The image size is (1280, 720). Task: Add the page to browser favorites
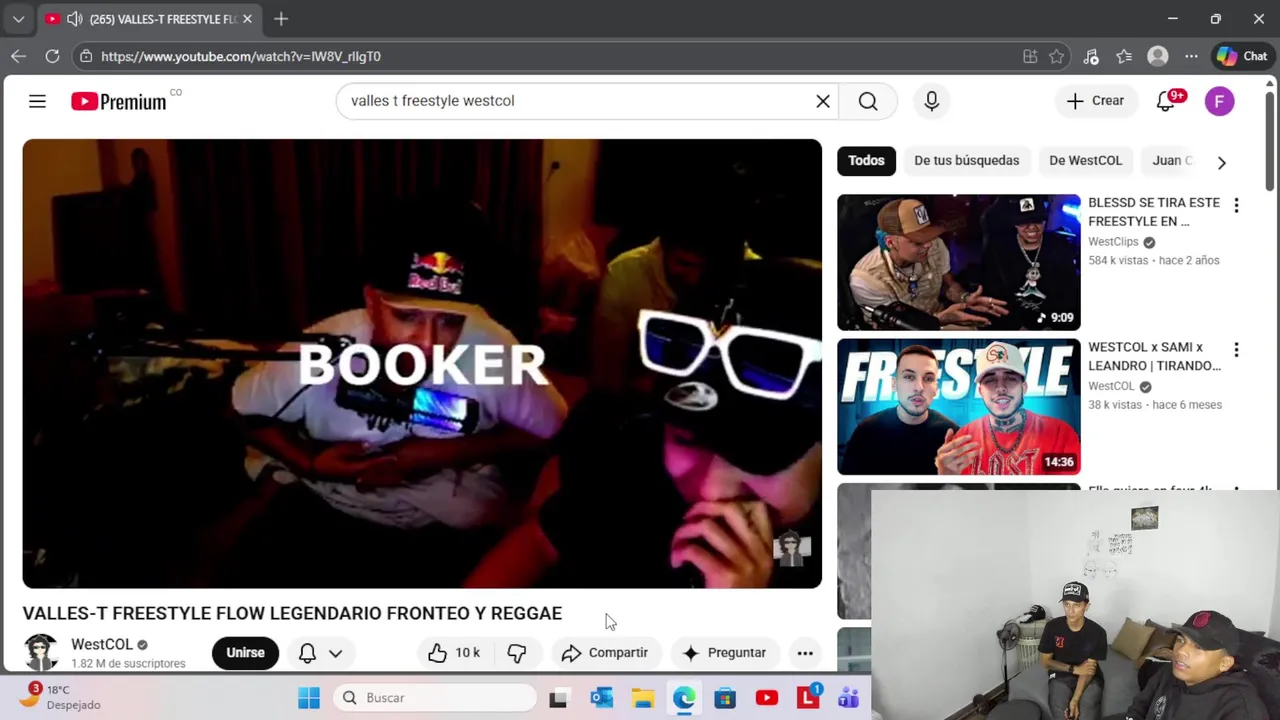1057,57
